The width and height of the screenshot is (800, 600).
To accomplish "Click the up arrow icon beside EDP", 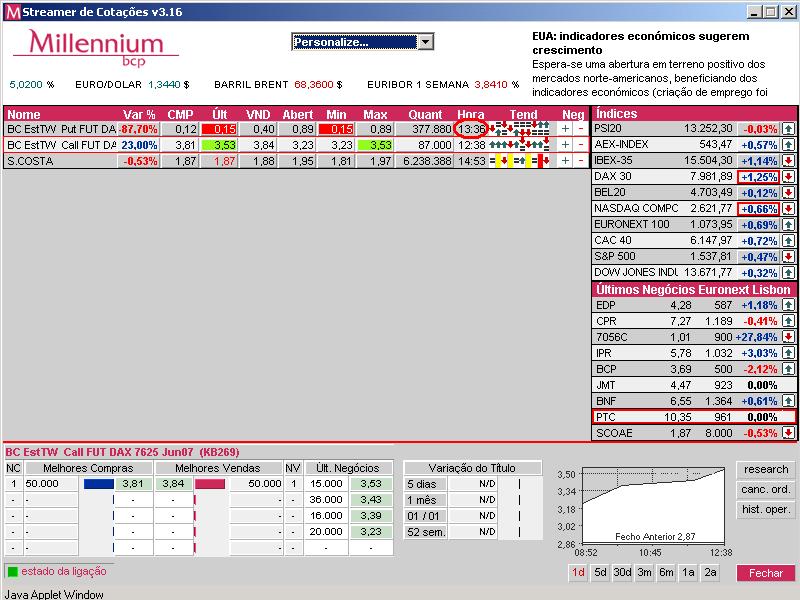I will tap(788, 305).
